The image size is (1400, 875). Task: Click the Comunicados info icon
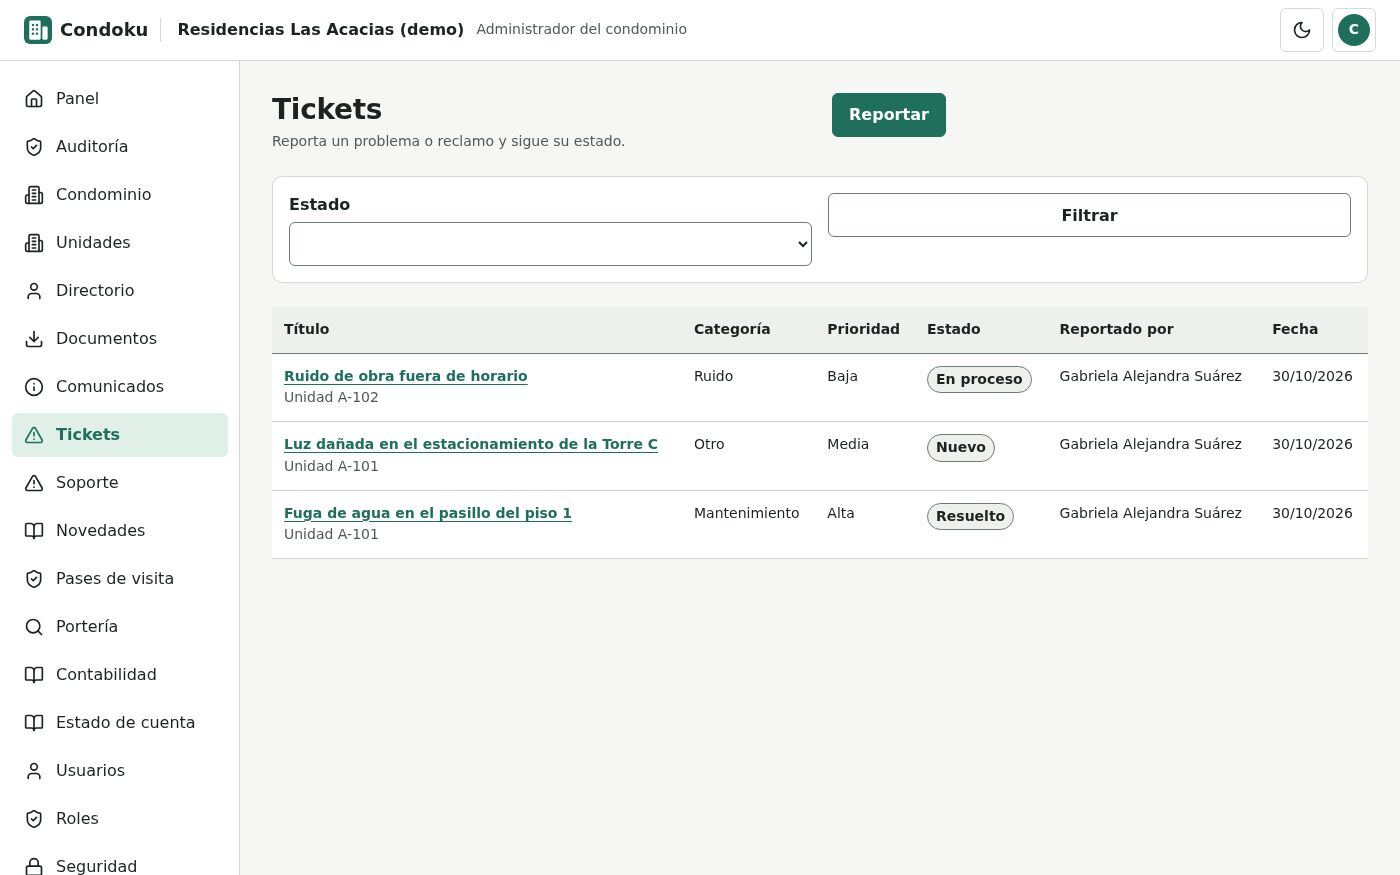(x=34, y=387)
